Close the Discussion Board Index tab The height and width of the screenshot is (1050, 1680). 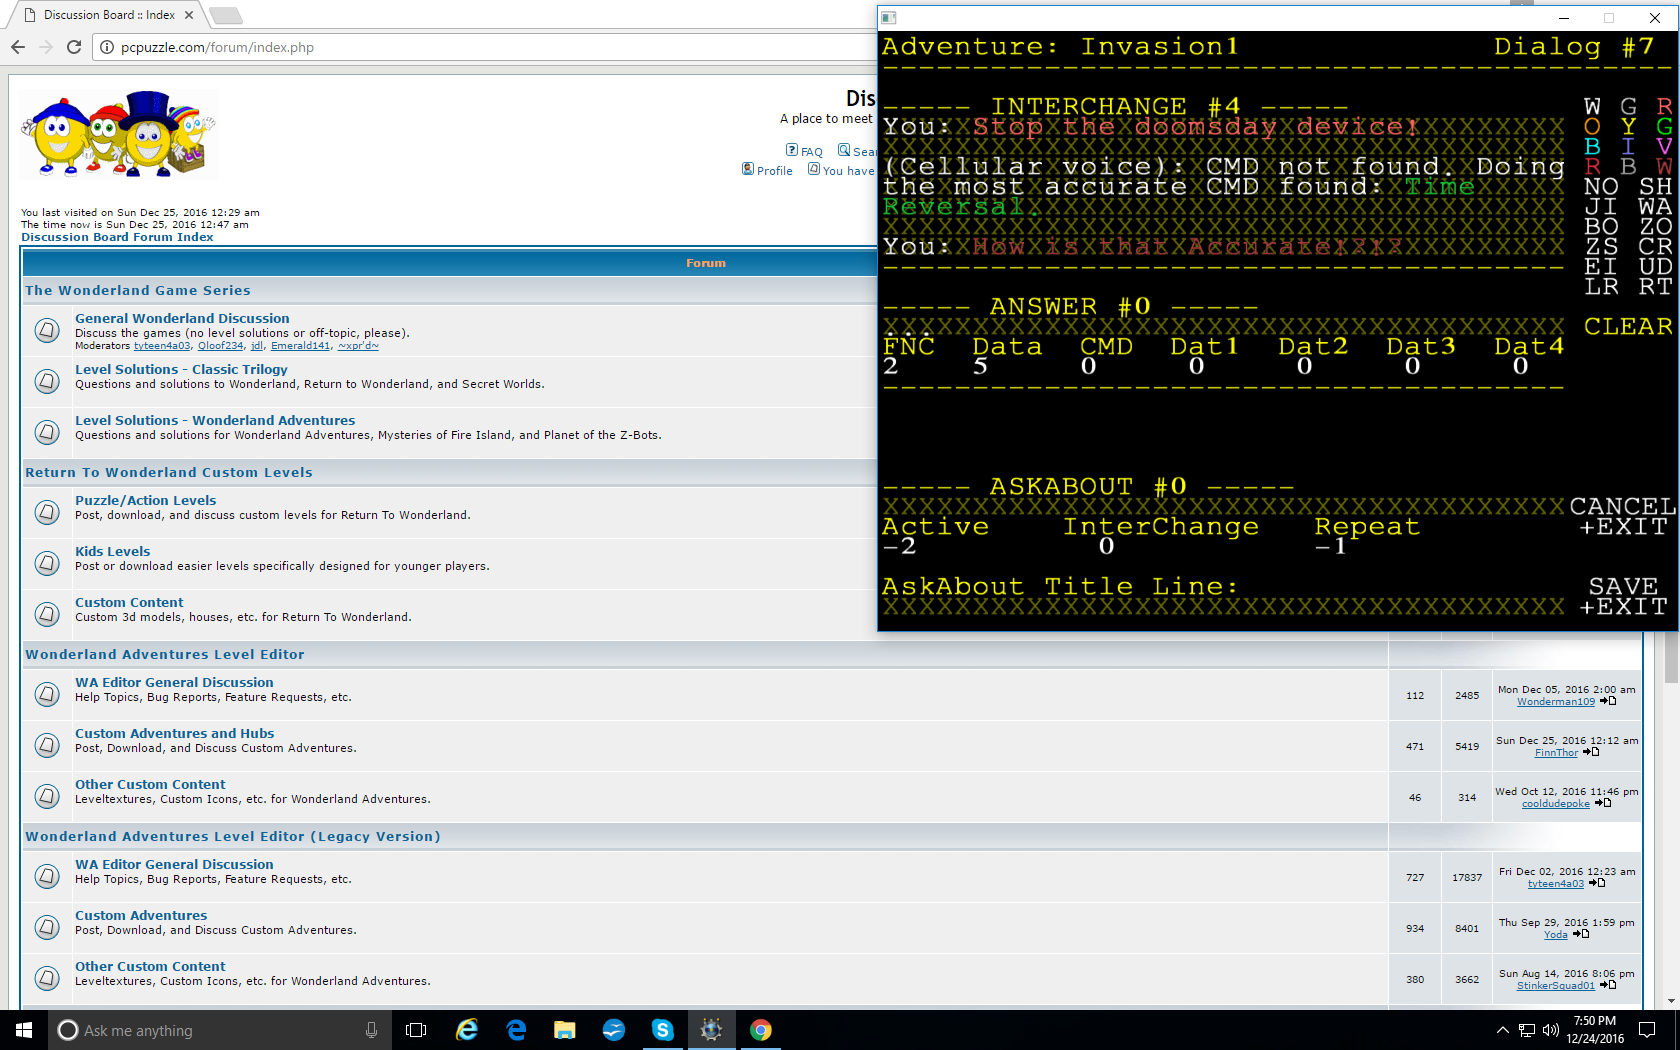[189, 15]
